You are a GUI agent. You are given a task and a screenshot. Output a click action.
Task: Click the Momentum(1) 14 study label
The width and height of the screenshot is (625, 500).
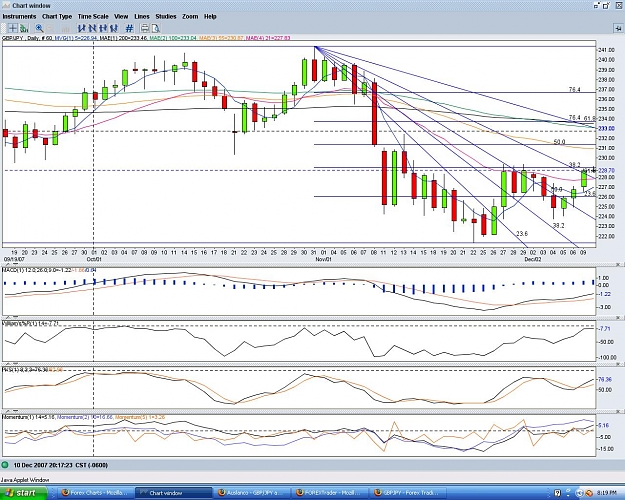click(29, 417)
